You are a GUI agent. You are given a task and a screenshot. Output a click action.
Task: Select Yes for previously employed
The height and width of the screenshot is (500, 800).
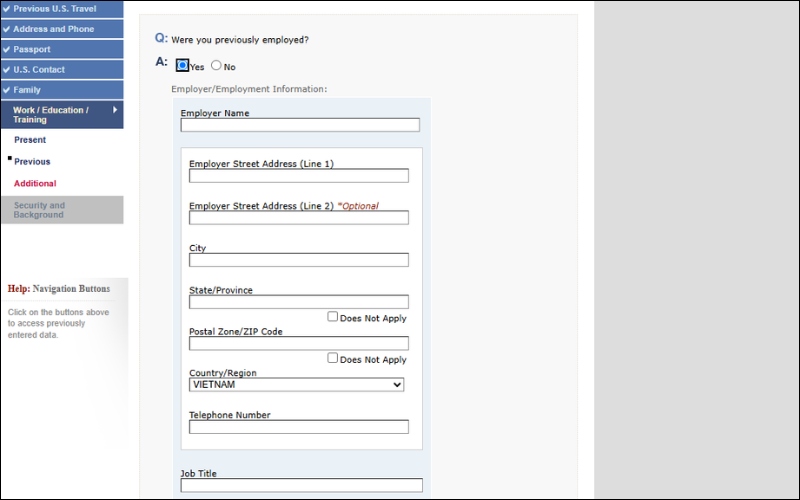coord(182,66)
